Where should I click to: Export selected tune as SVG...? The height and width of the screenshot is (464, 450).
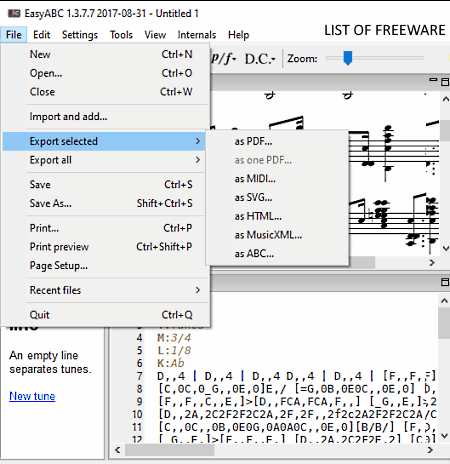277,198
